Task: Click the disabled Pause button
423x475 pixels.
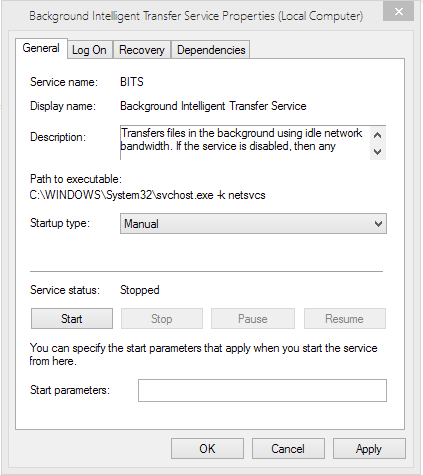Action: (x=253, y=319)
